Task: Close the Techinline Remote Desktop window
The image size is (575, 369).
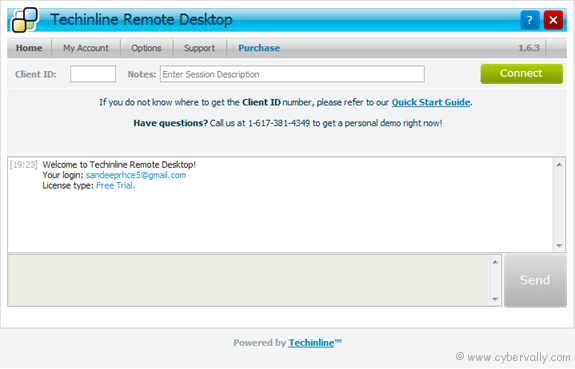Action: tap(553, 20)
